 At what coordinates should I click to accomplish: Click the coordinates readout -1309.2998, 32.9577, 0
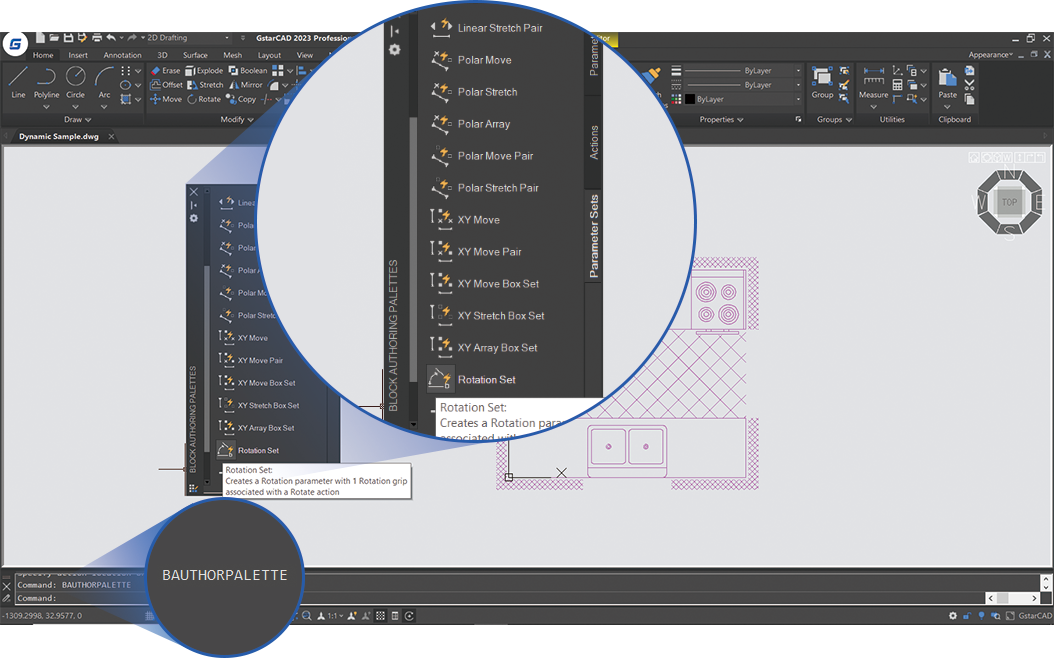42,616
